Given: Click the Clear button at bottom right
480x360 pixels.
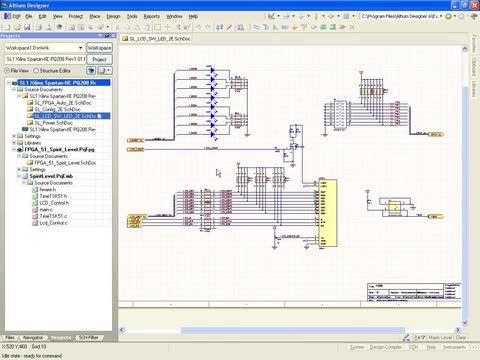Looking at the screenshot, I should click(x=461, y=338).
